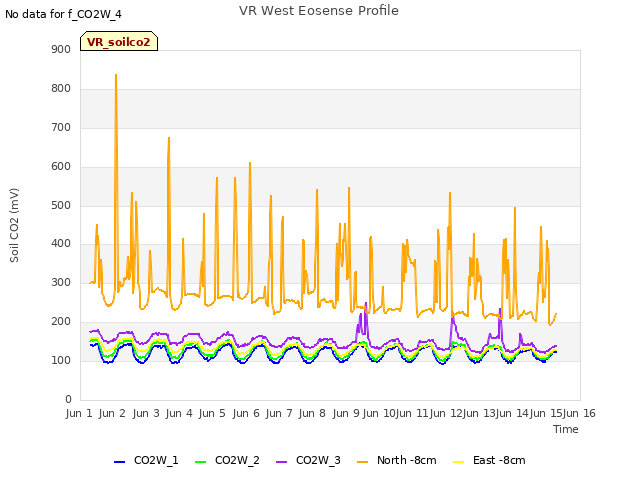The height and width of the screenshot is (480, 640).
Task: Click the tallest orange peak near Jun 2
Action: pos(116,75)
